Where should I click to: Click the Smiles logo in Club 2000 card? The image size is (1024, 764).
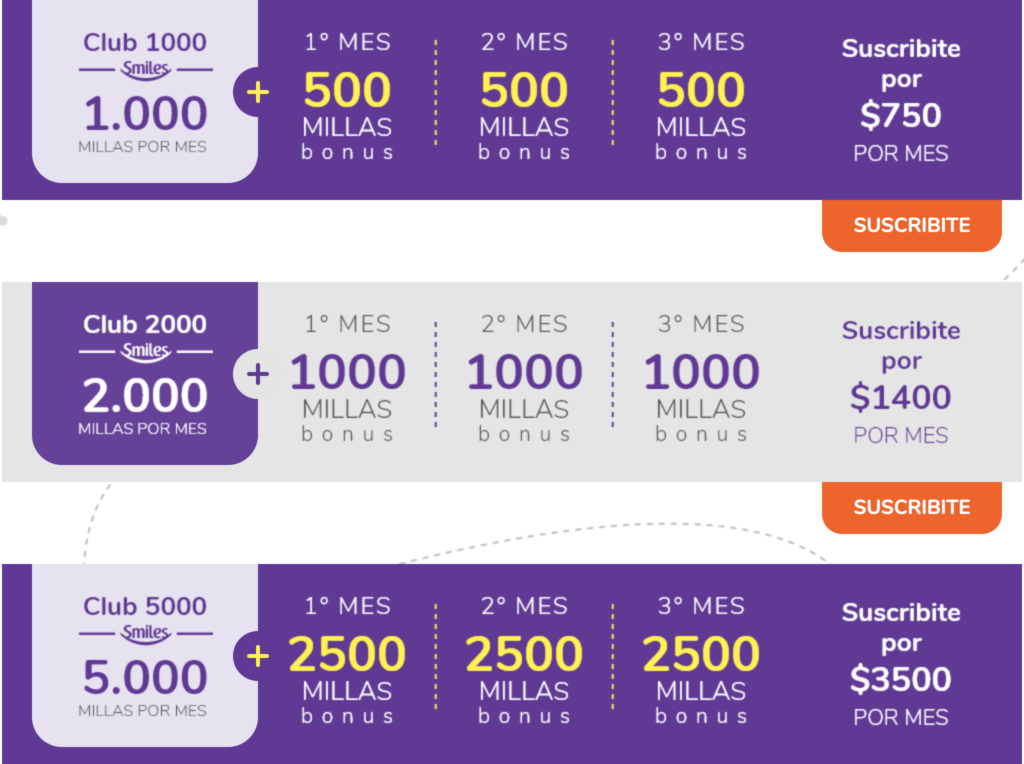point(146,351)
